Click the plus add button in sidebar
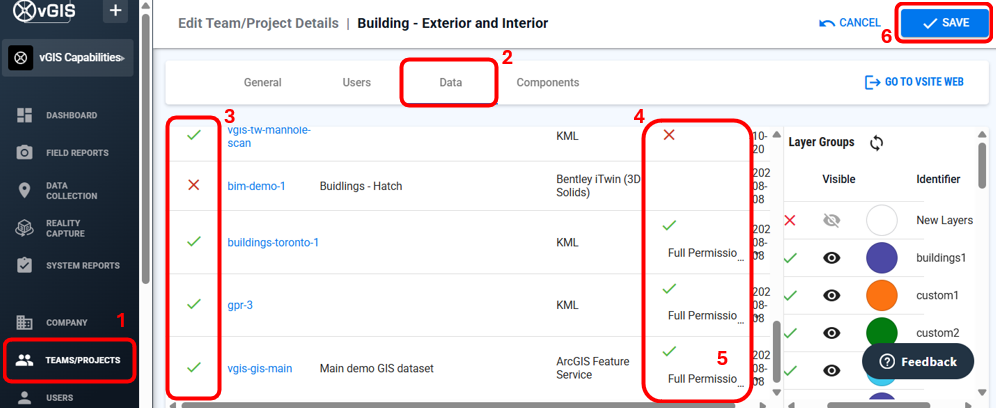This screenshot has width=996, height=408. pyautogui.click(x=115, y=11)
